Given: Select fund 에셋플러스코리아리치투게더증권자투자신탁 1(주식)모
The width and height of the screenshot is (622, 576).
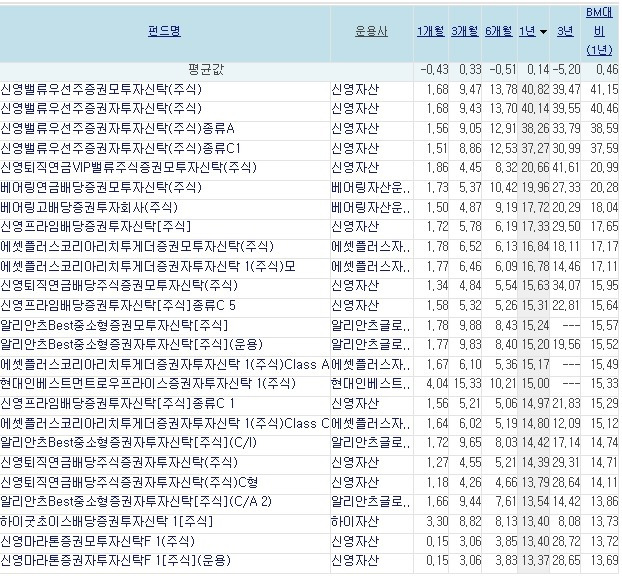Looking at the screenshot, I should coord(148,266).
